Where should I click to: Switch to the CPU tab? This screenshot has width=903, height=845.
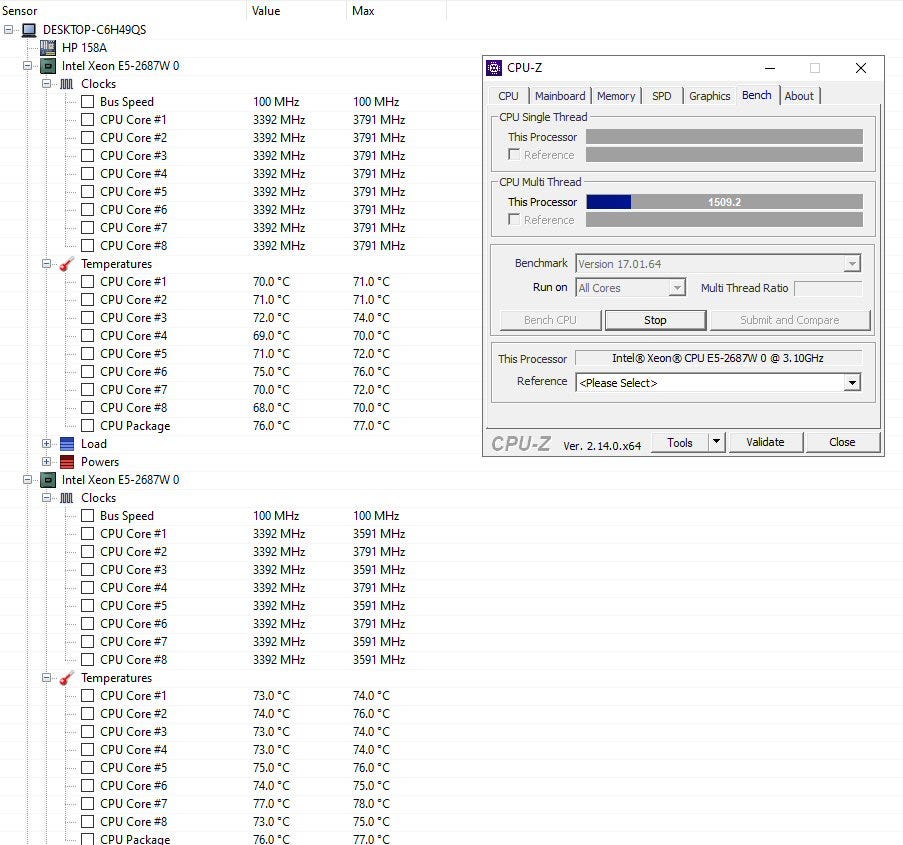(x=509, y=96)
